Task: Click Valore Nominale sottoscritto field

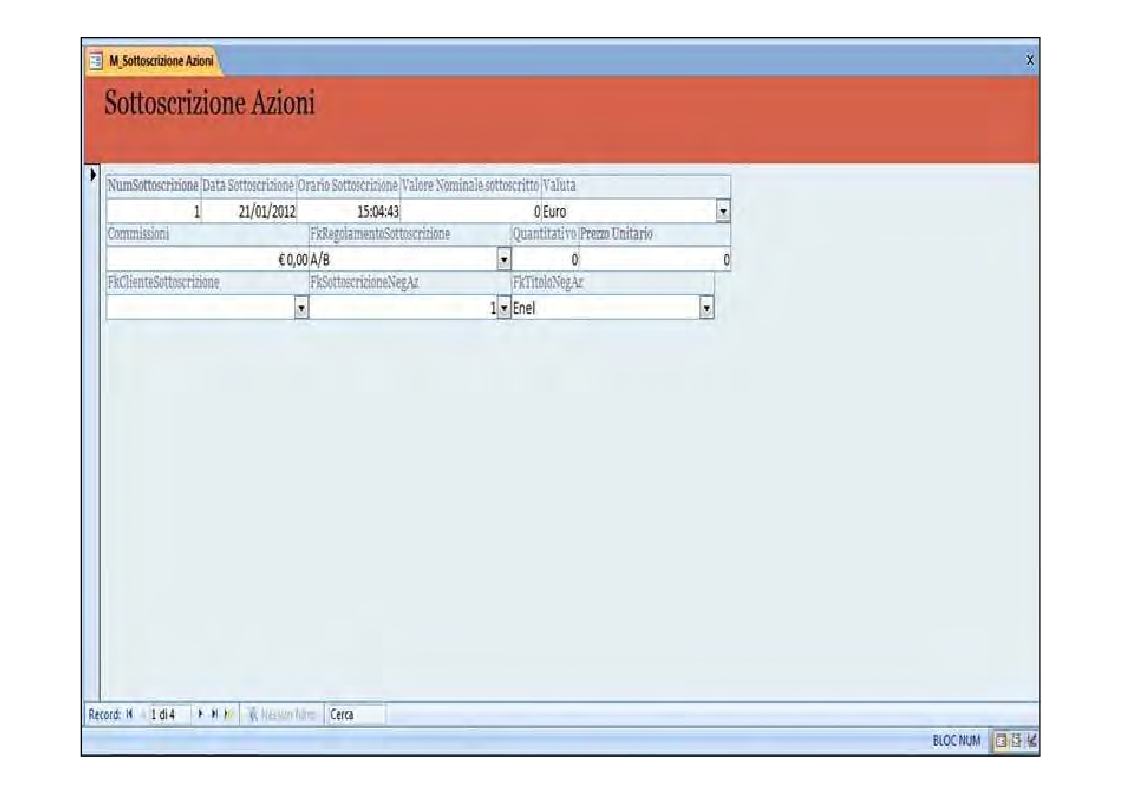Action: [471, 211]
